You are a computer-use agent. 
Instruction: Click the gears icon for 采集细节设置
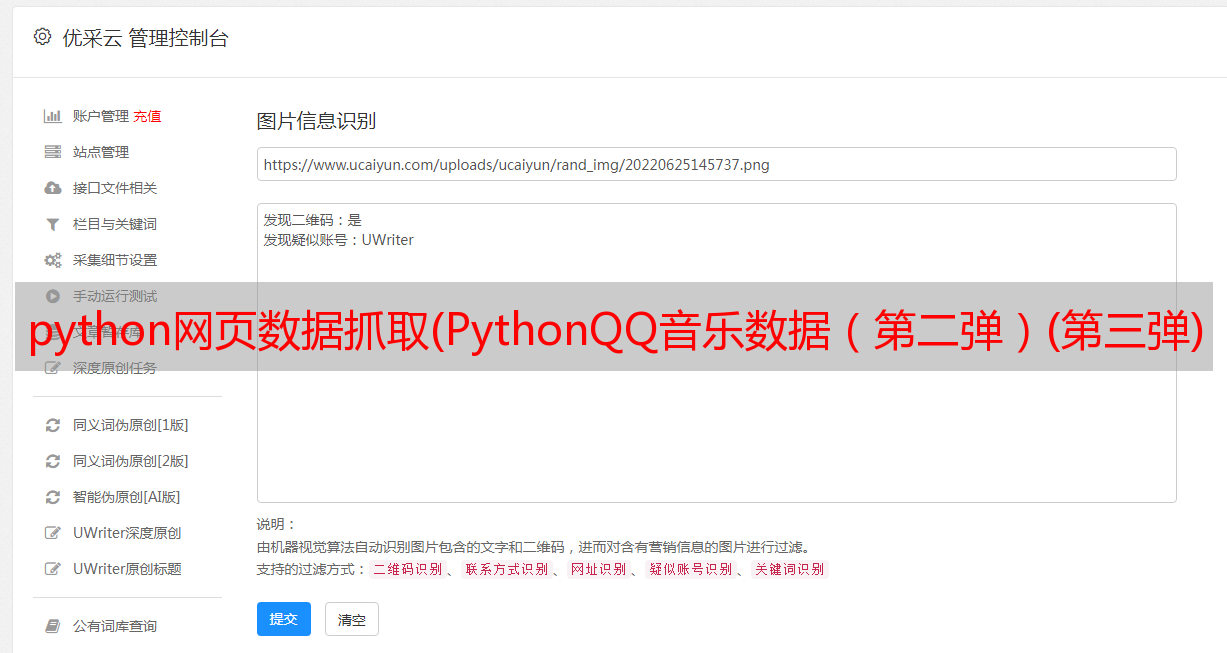click(53, 260)
